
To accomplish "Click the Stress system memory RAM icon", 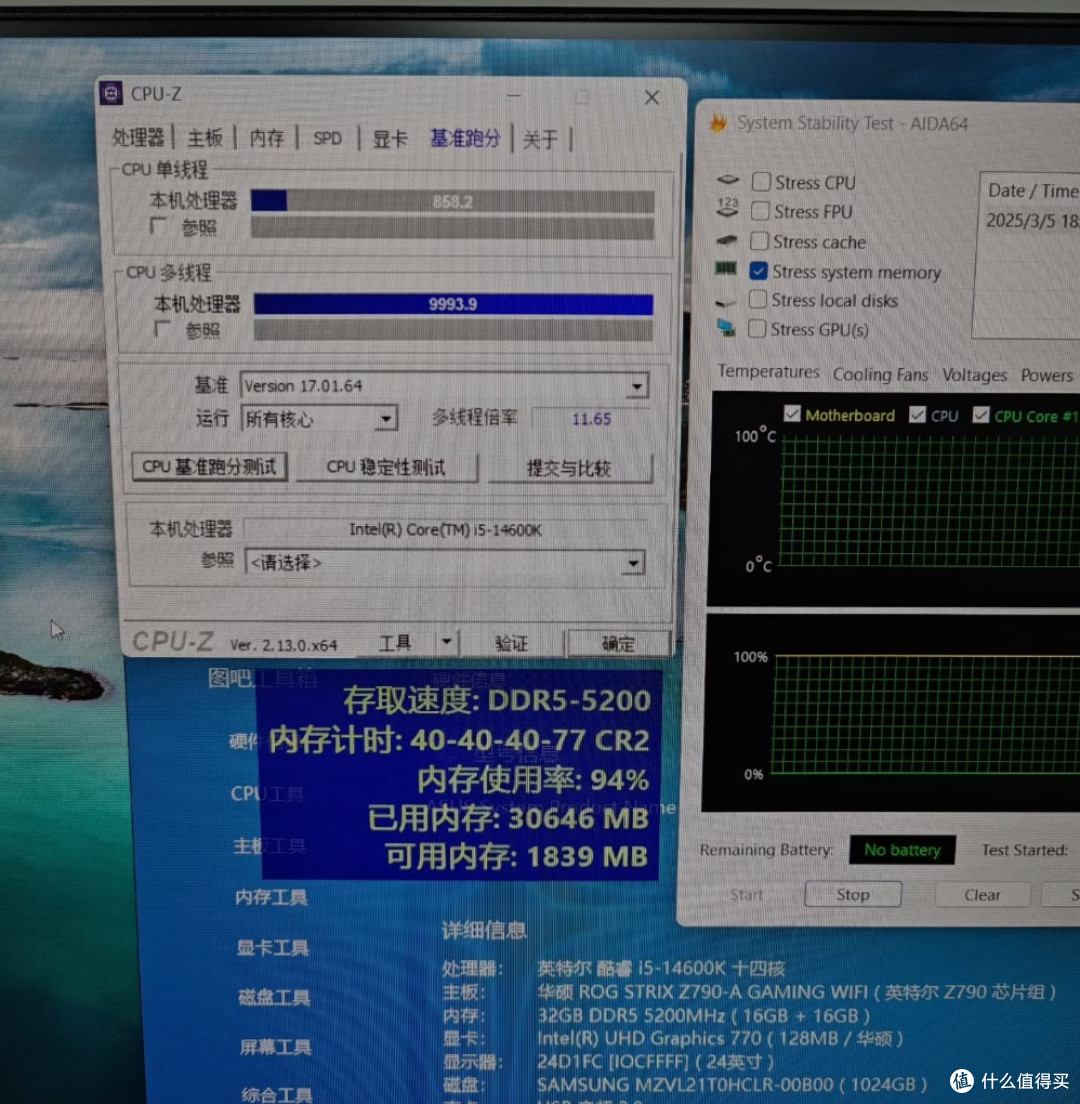I will click(x=725, y=269).
